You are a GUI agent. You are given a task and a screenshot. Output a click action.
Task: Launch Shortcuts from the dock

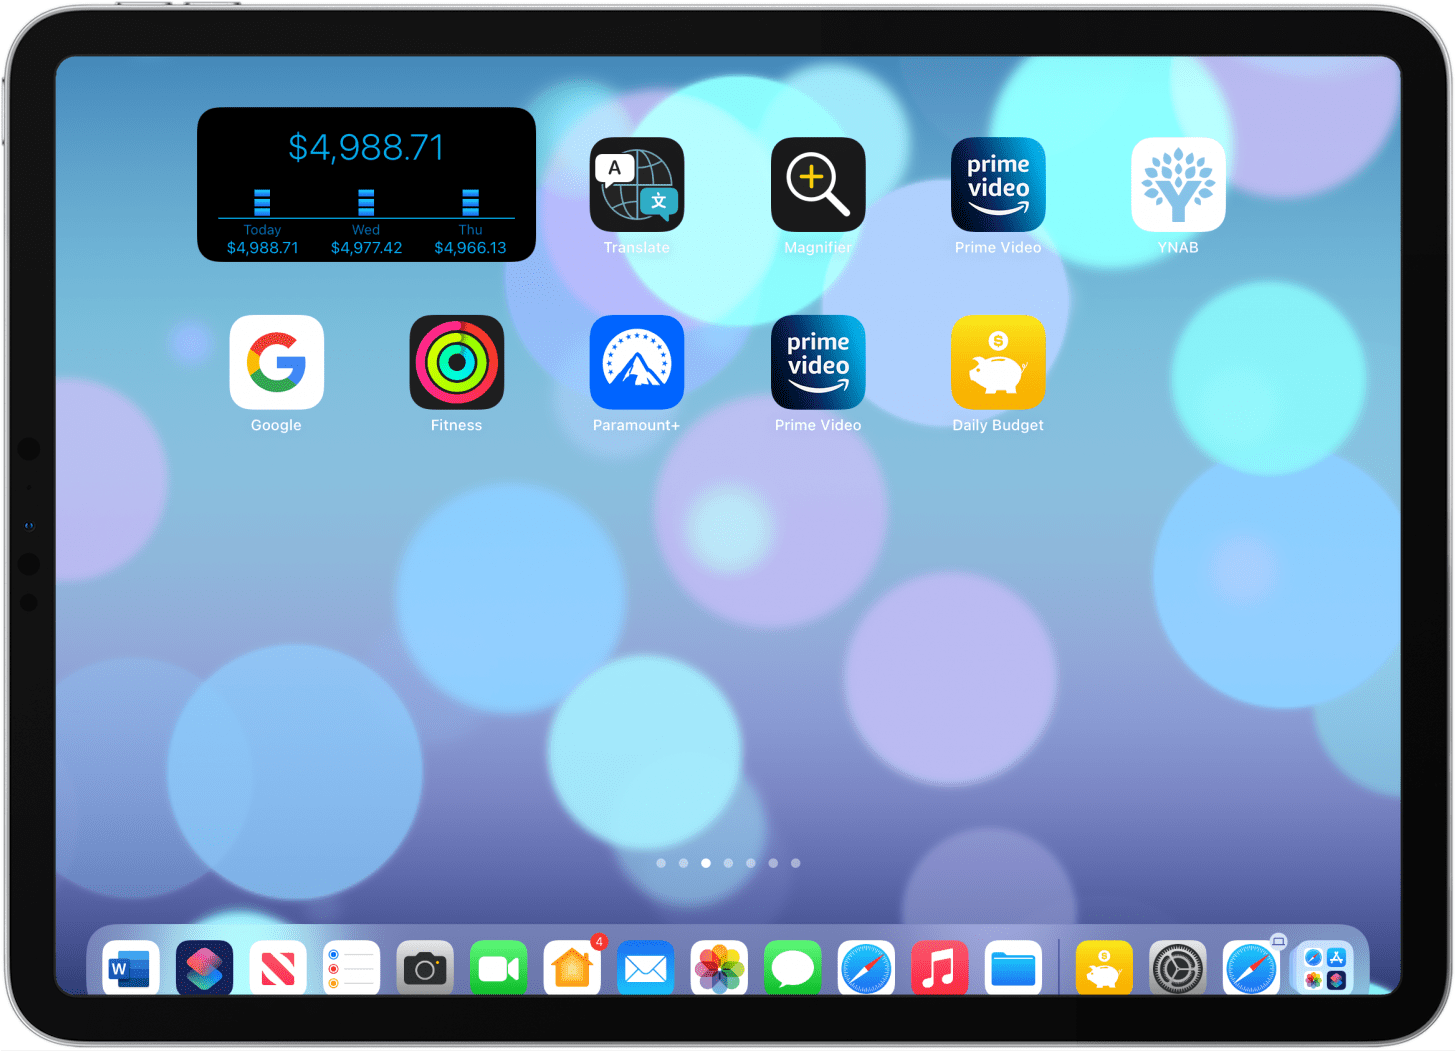[x=204, y=967]
